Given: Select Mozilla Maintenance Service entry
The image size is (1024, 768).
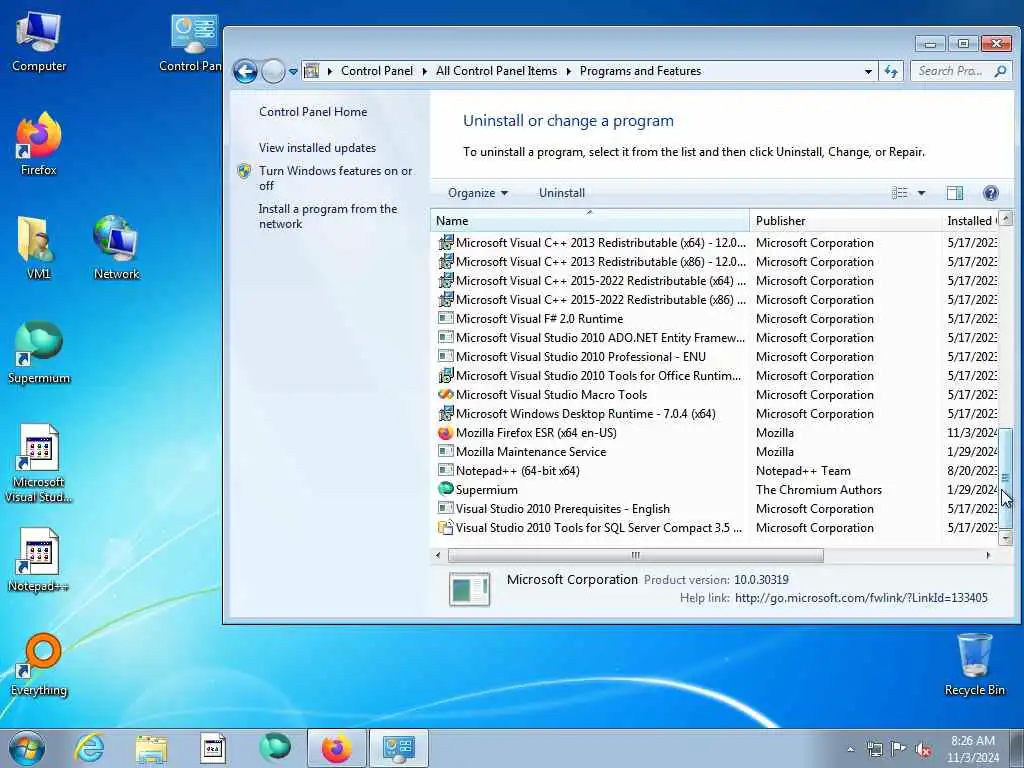Looking at the screenshot, I should pyautogui.click(x=714, y=451).
